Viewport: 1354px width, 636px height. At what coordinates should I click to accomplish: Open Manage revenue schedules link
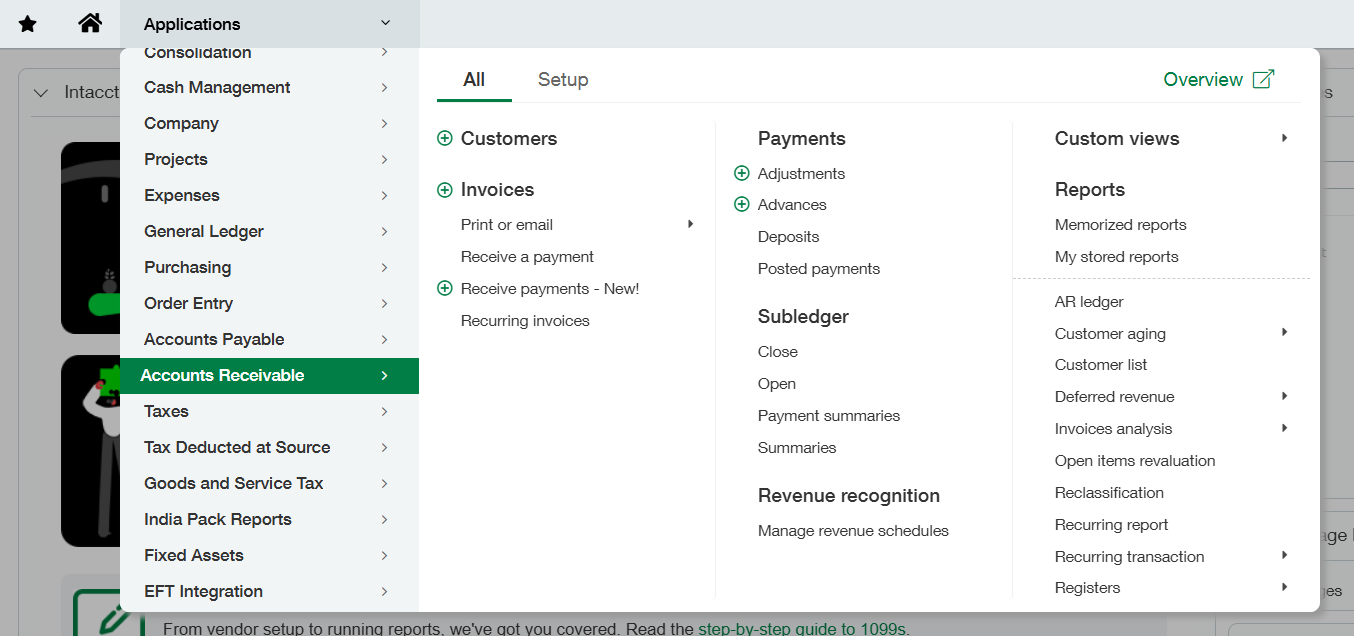tap(853, 531)
